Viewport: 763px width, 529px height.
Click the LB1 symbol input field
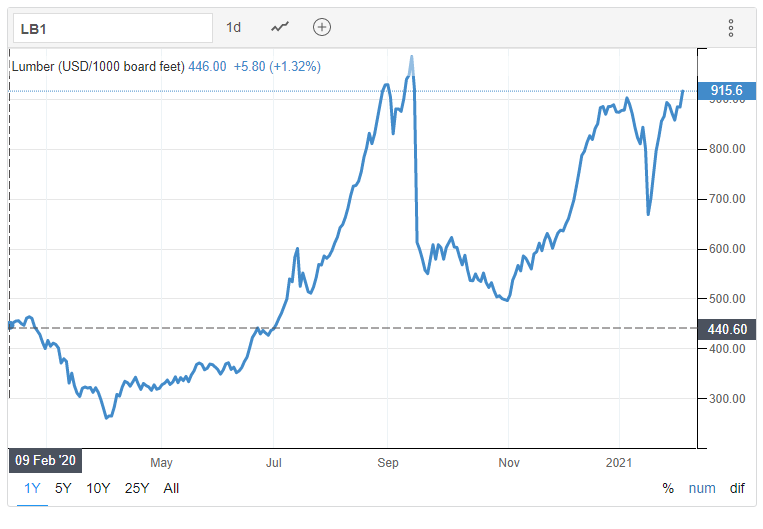[x=112, y=28]
